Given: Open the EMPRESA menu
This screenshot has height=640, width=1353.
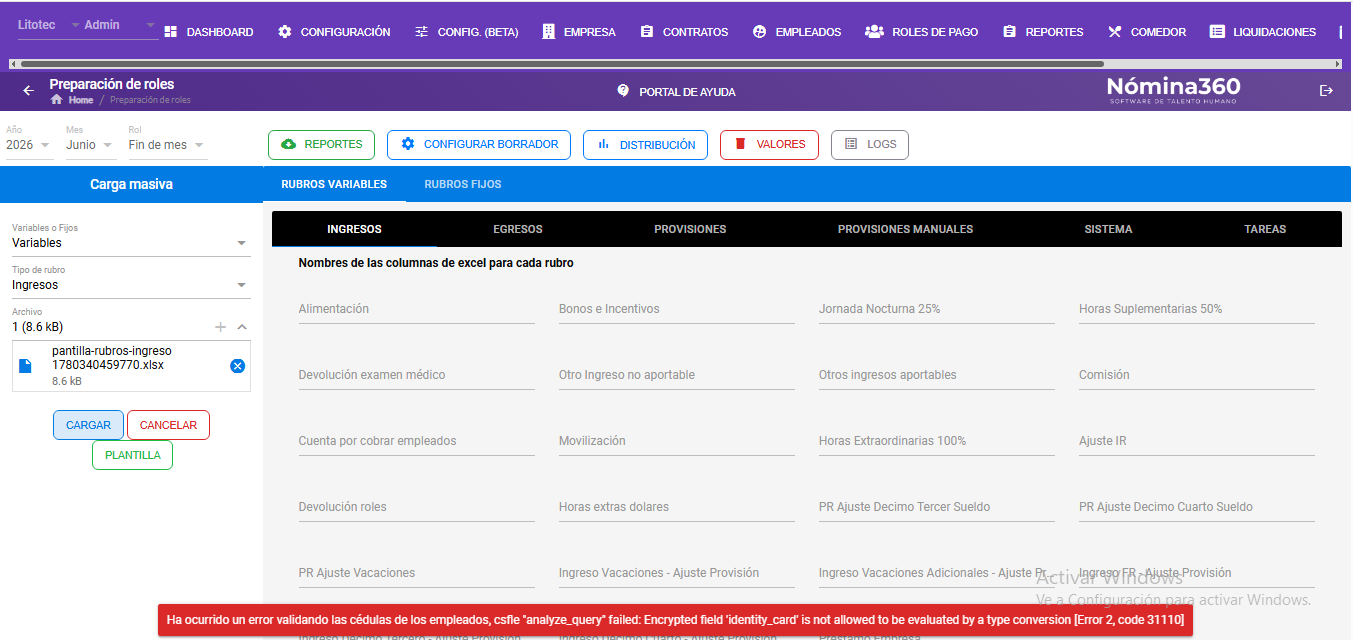Looking at the screenshot, I should (x=579, y=32).
